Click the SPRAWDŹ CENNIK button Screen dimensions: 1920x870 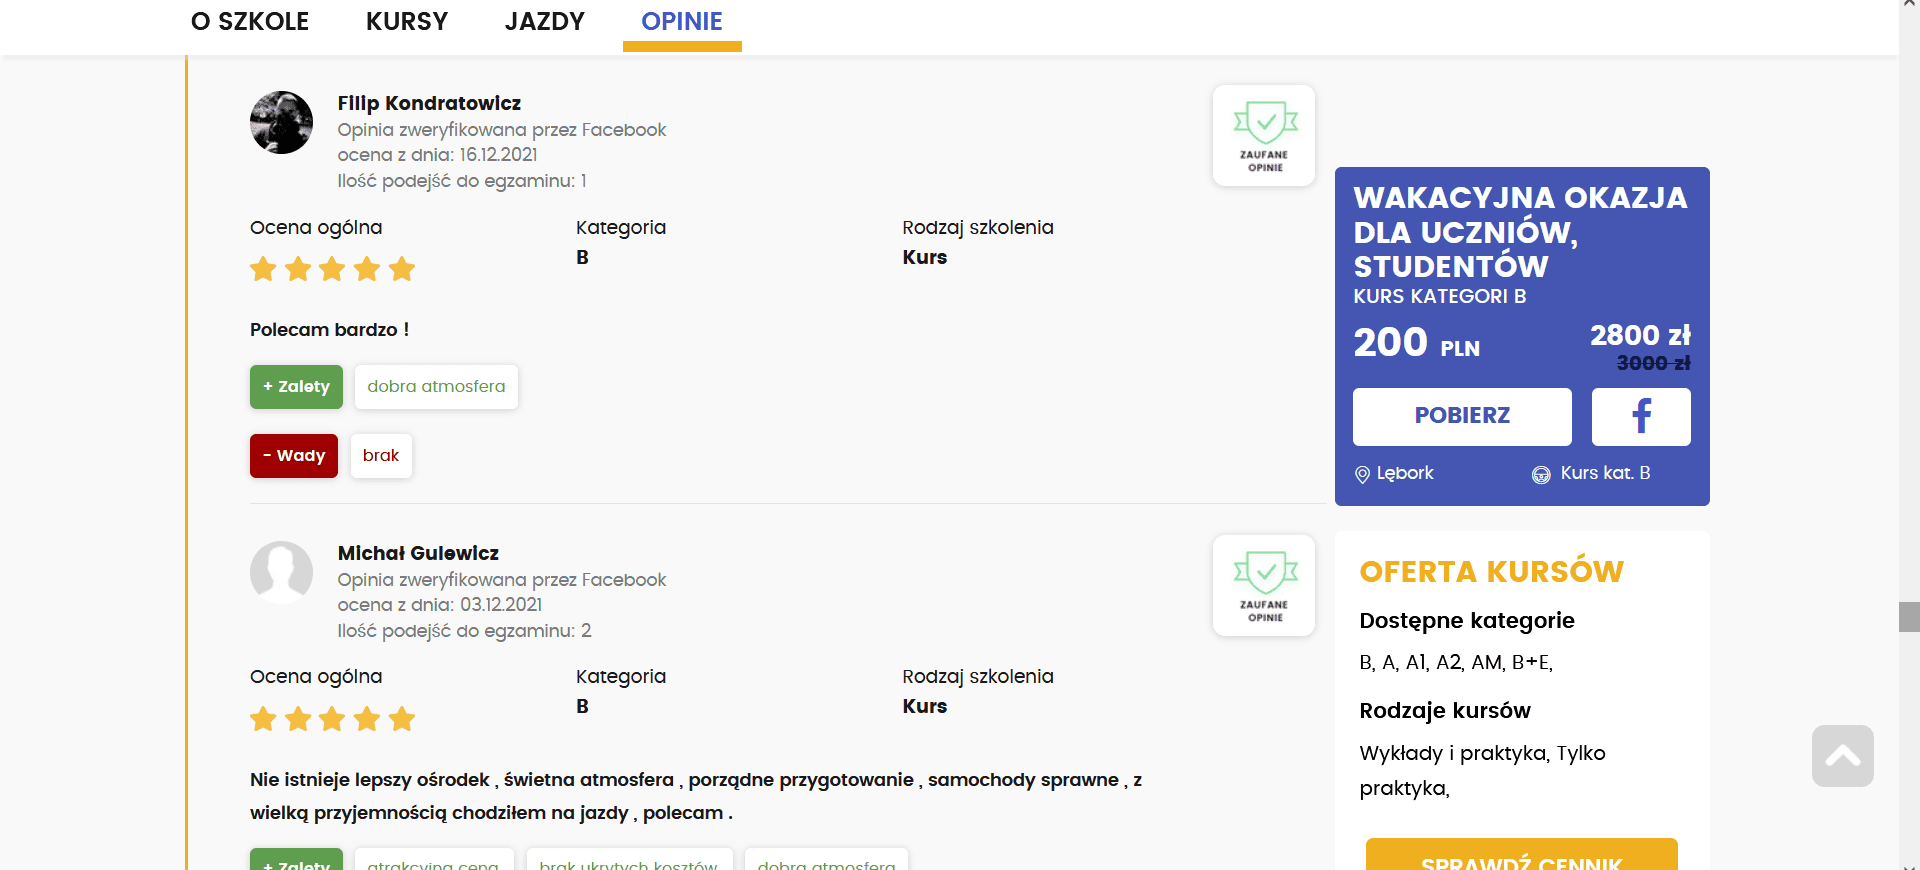click(x=1521, y=856)
